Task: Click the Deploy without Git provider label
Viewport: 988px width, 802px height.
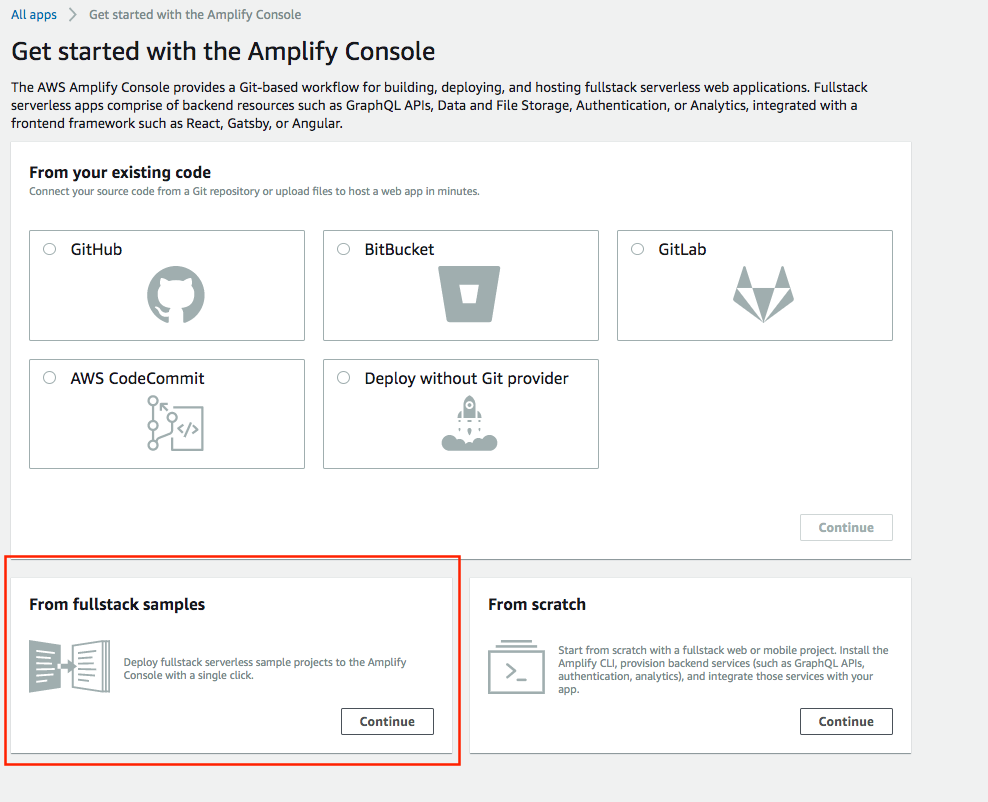Action: point(466,378)
